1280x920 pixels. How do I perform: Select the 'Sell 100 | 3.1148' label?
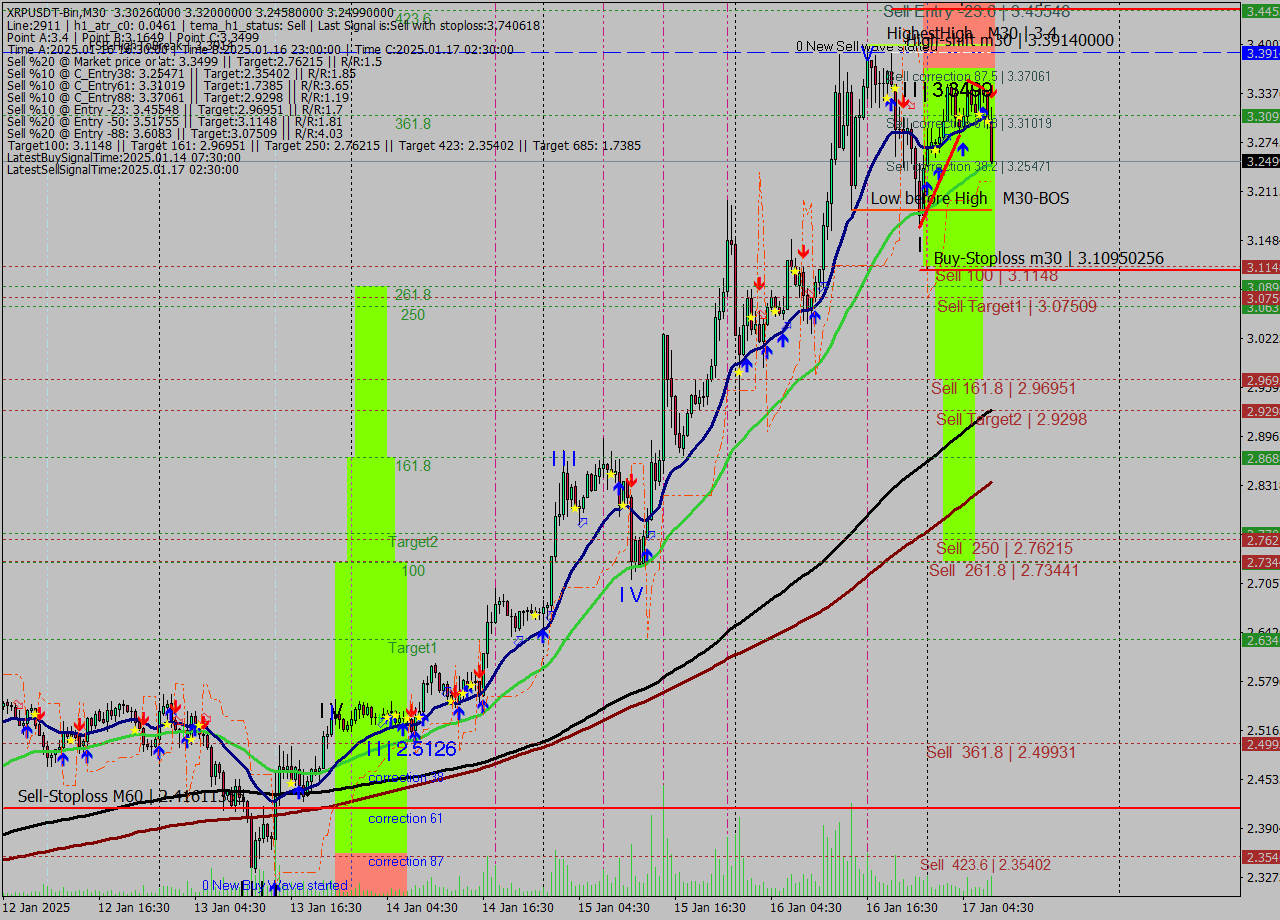coord(996,275)
